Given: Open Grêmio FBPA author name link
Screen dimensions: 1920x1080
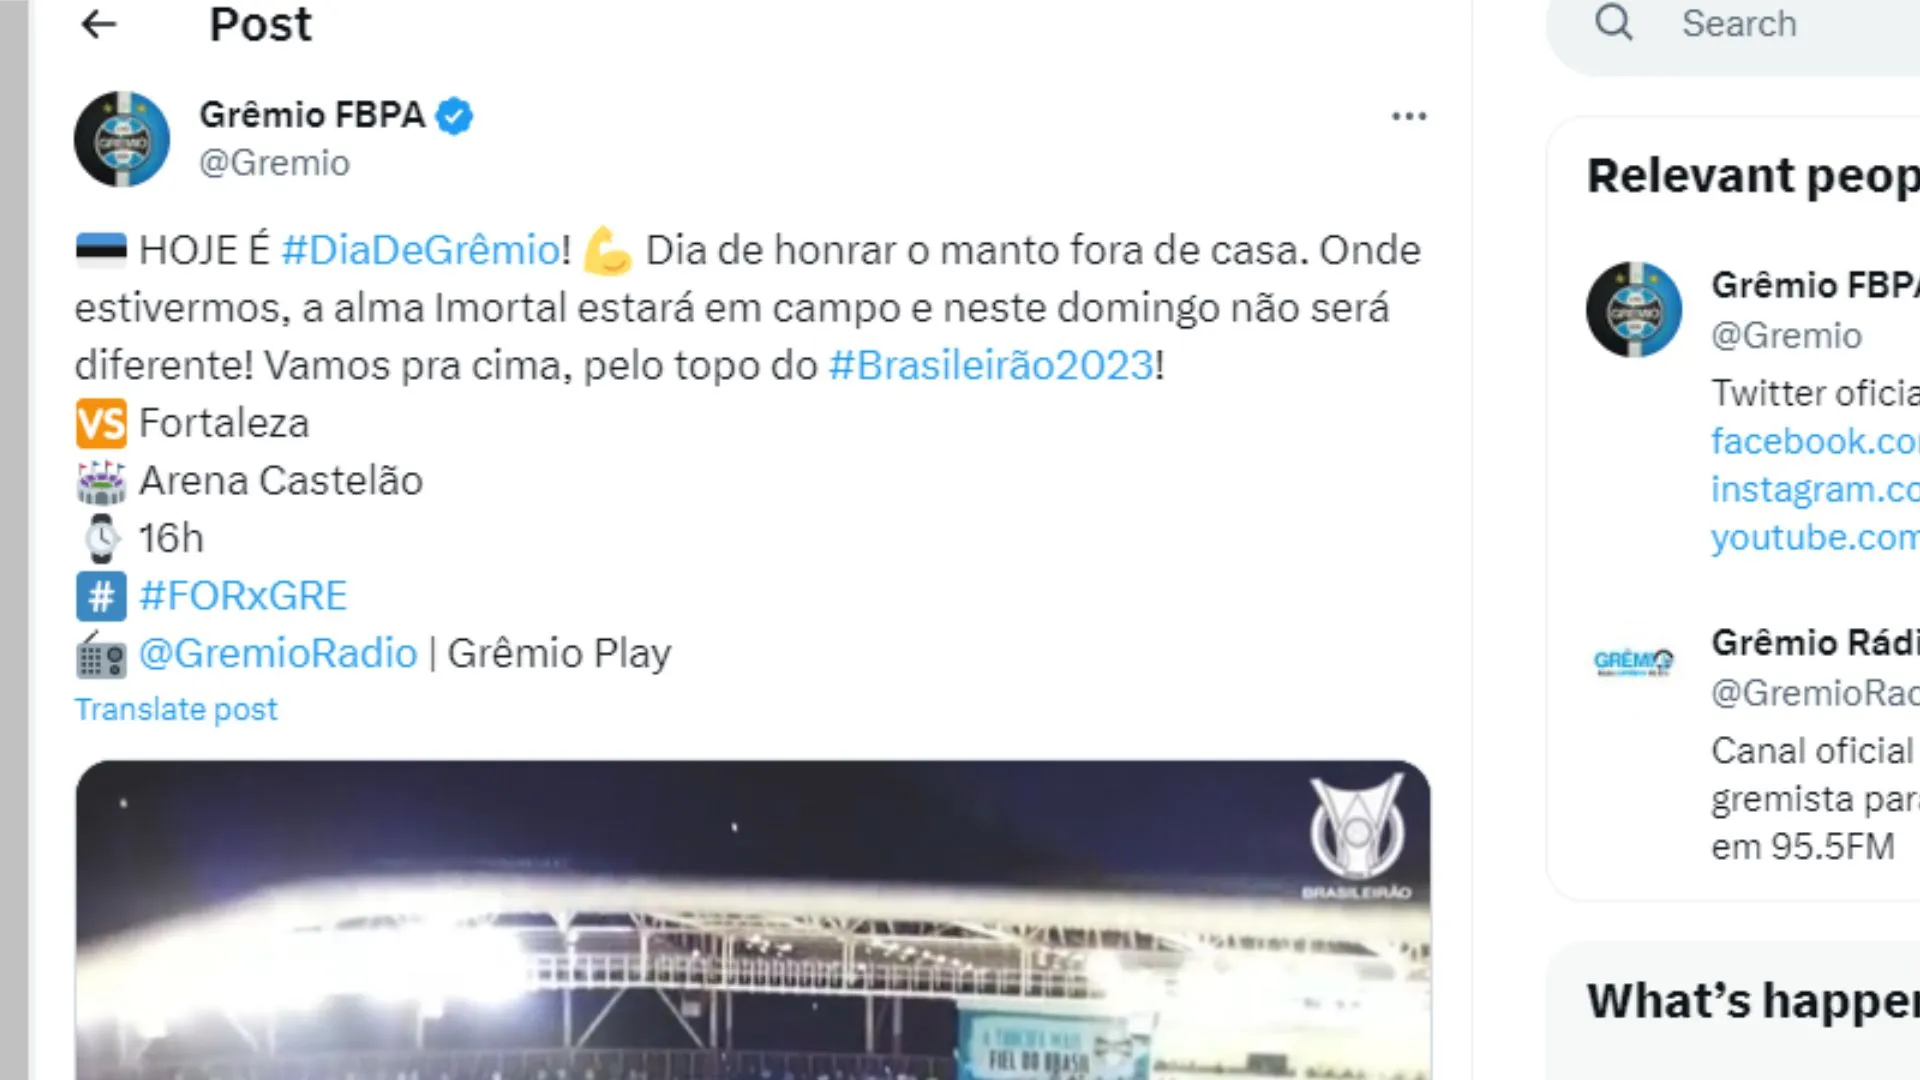Looking at the screenshot, I should pyautogui.click(x=312, y=115).
